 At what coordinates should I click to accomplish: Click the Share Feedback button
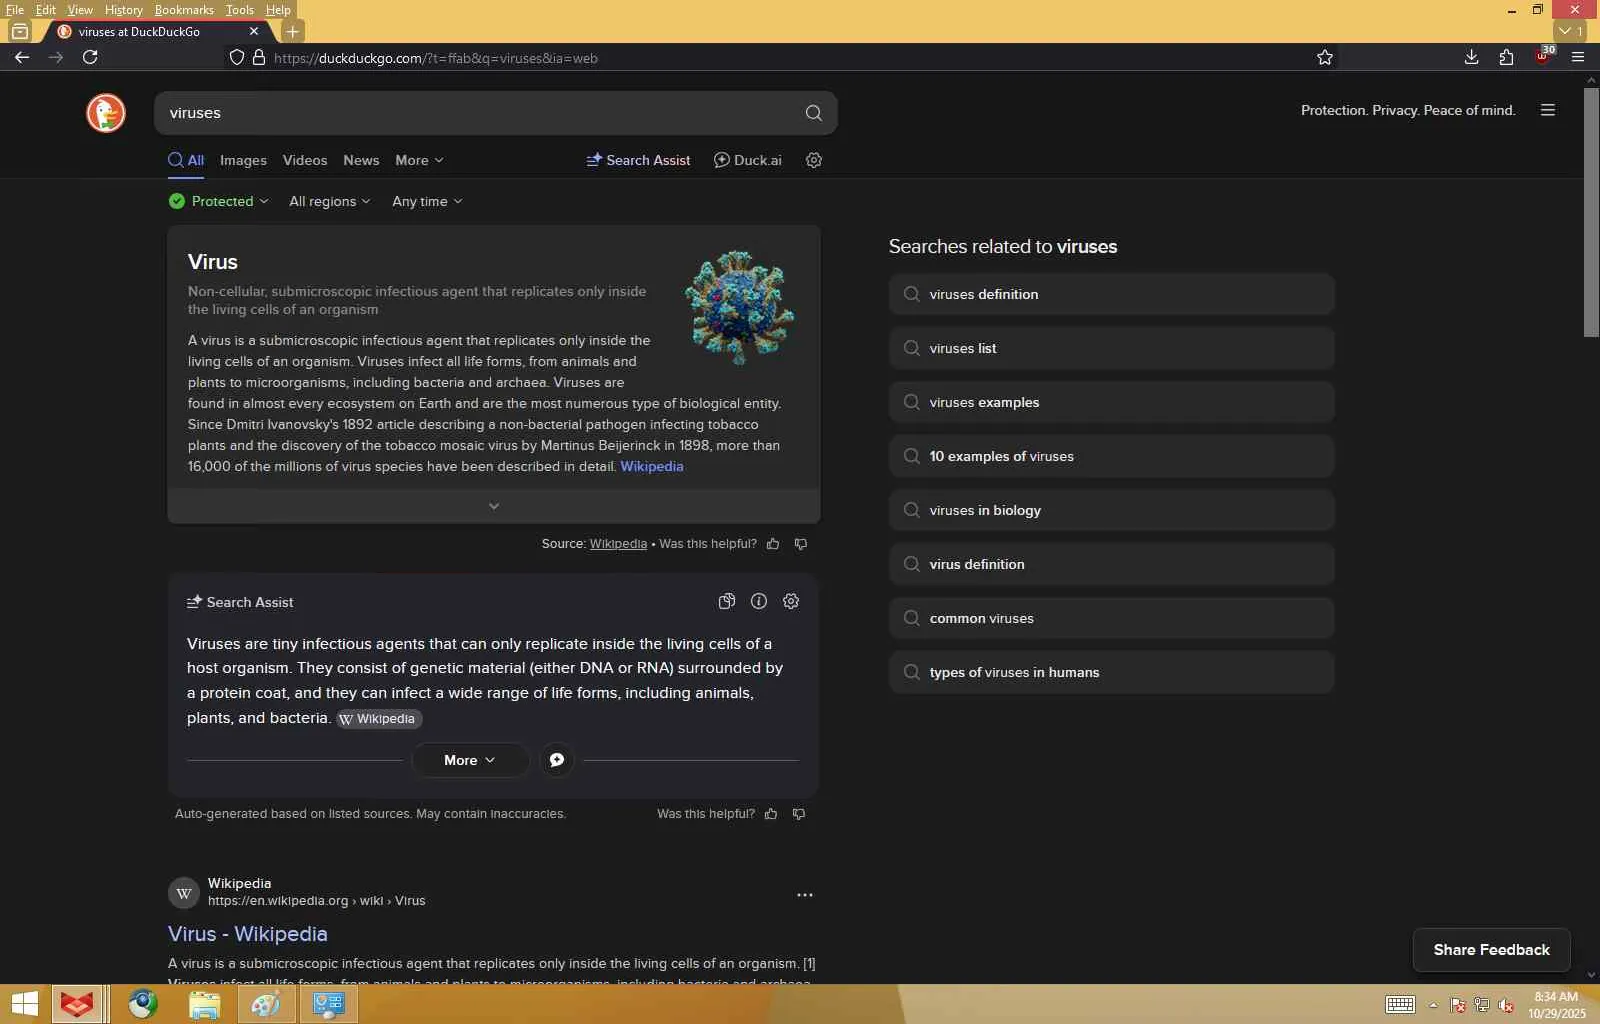click(1491, 950)
